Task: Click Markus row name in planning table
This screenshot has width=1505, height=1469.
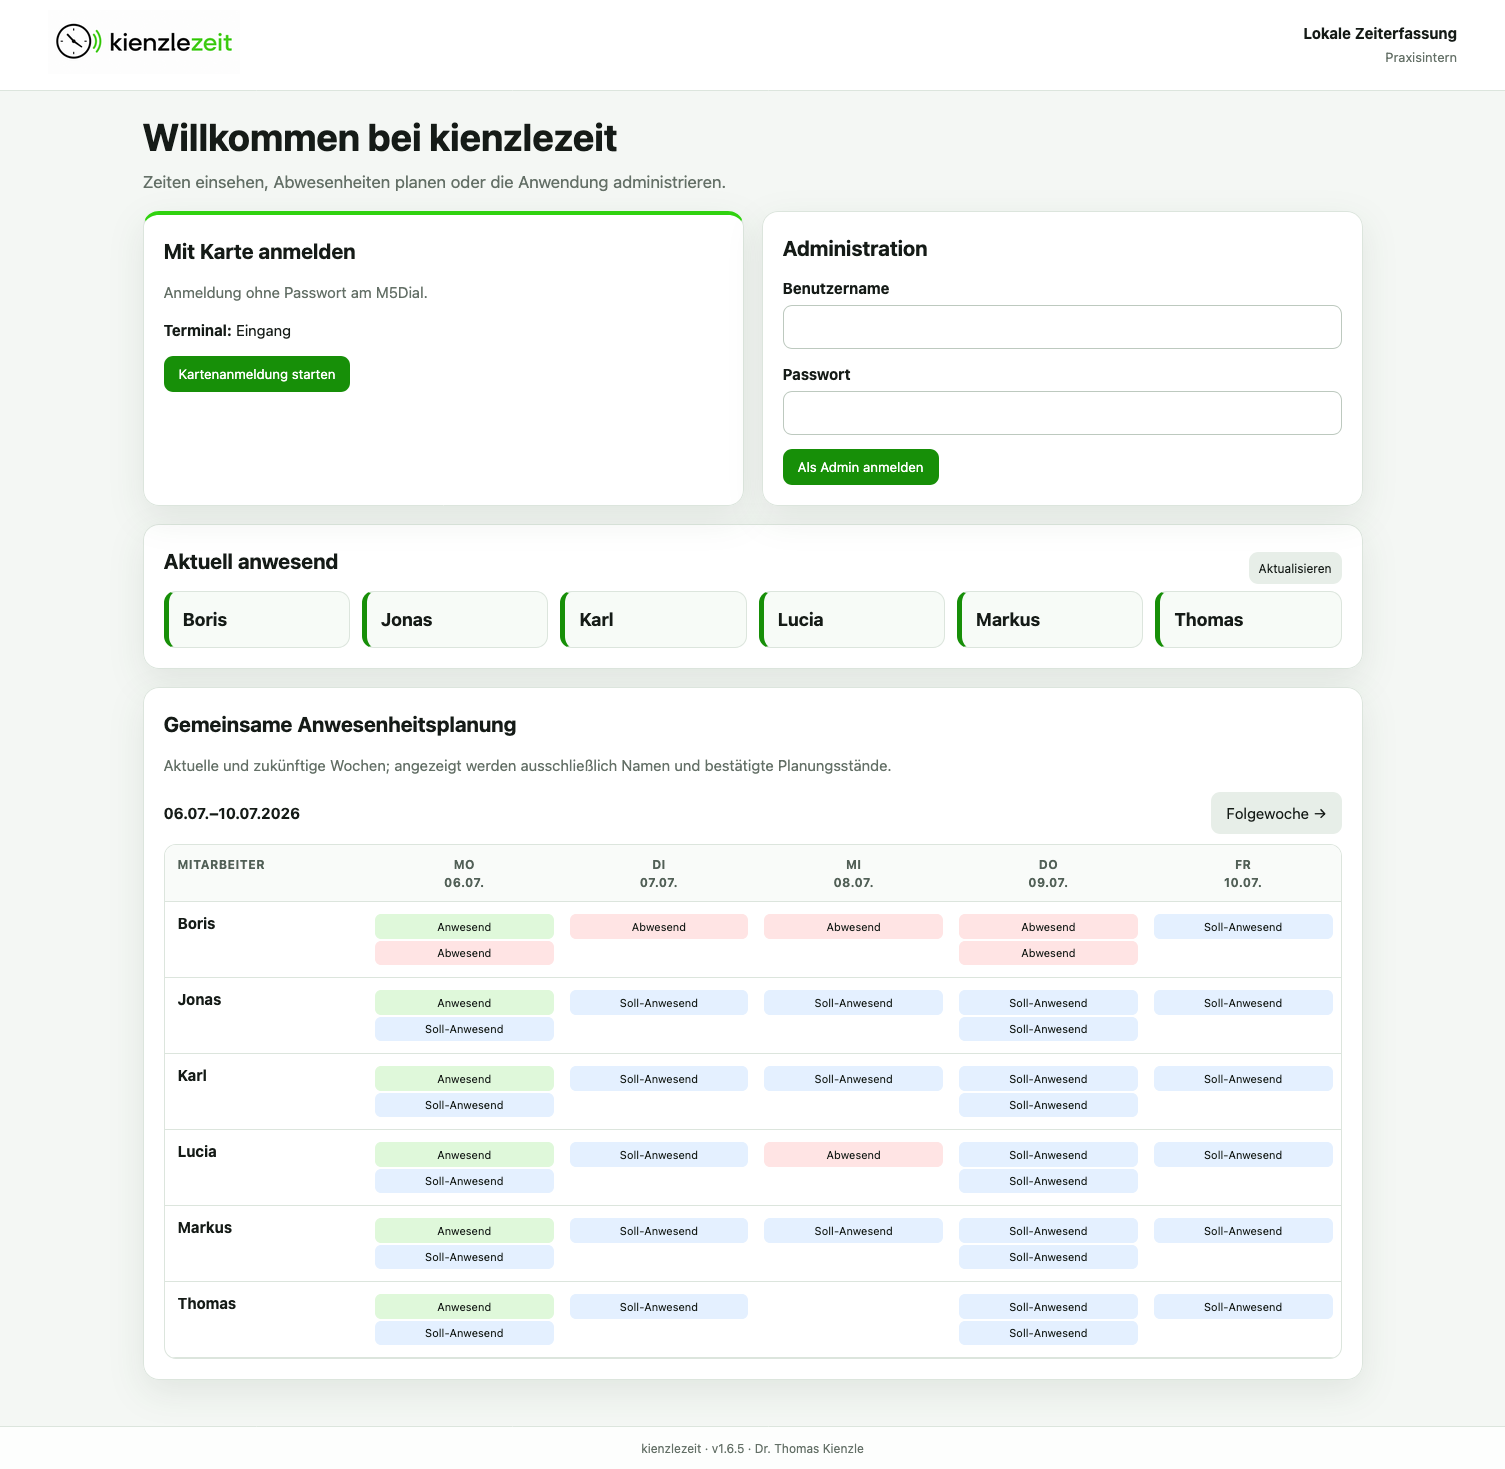Action: [204, 1227]
